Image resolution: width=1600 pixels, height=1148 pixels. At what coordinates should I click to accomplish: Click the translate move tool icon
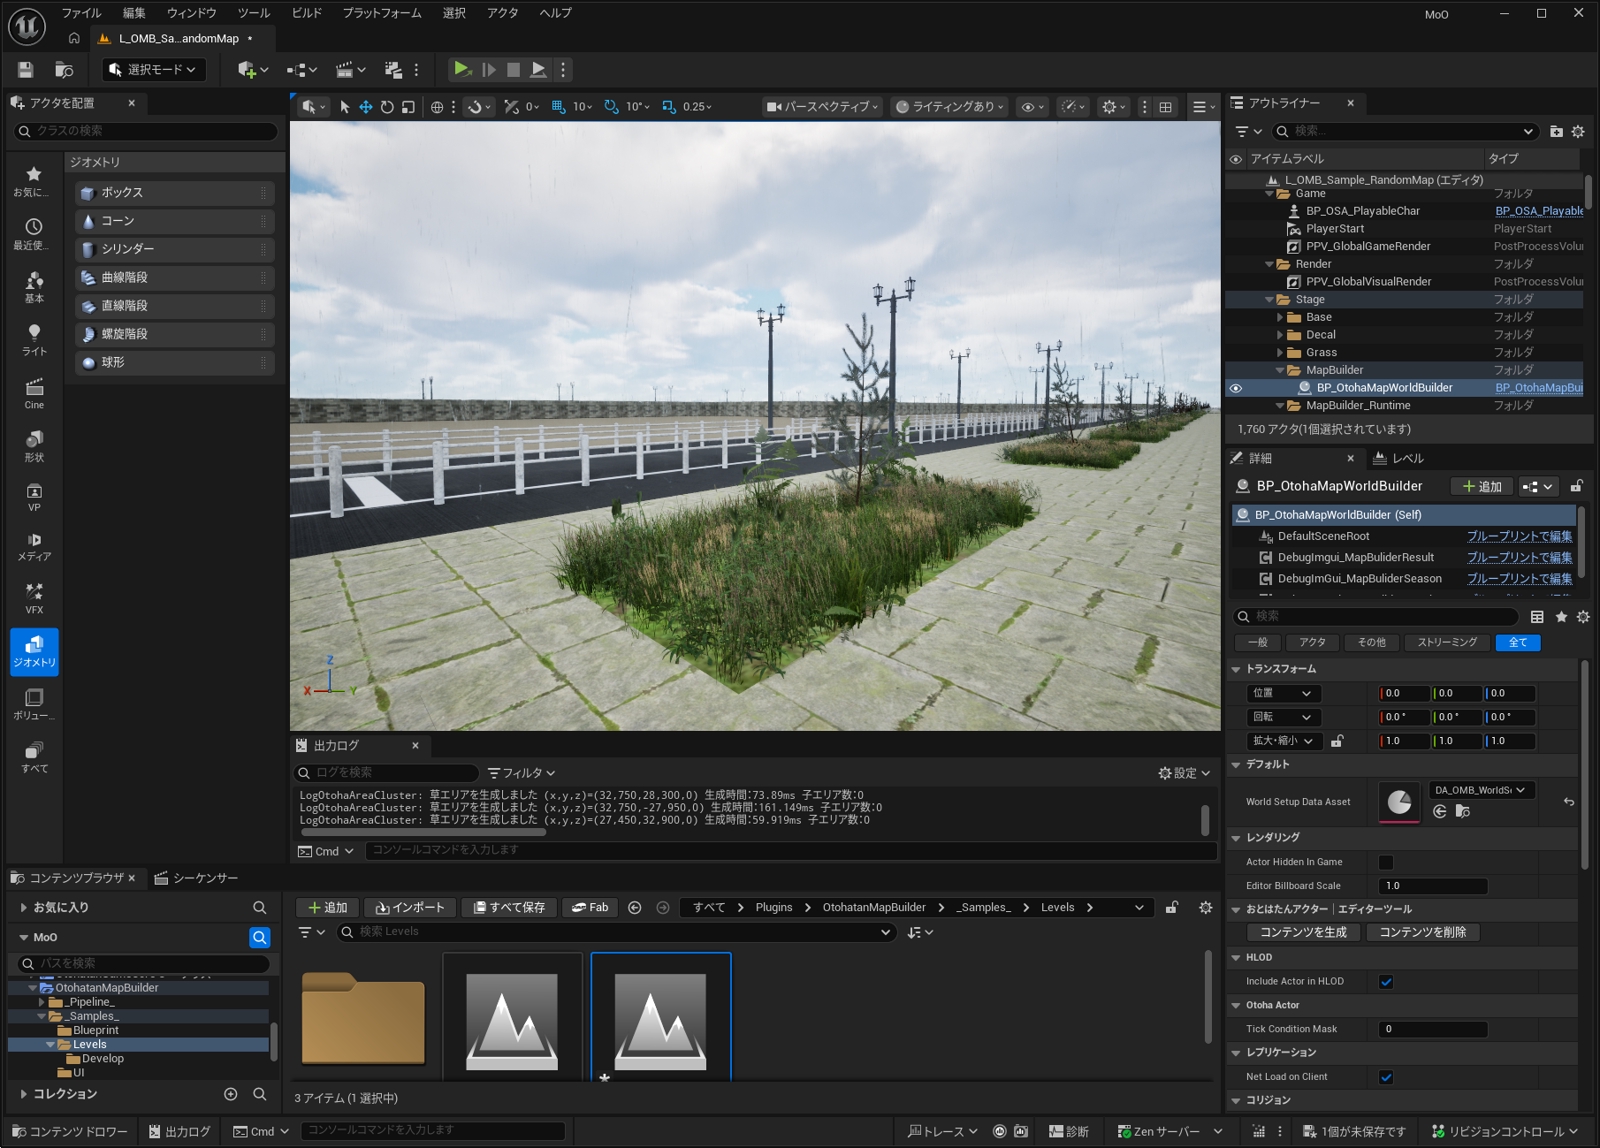coord(366,107)
